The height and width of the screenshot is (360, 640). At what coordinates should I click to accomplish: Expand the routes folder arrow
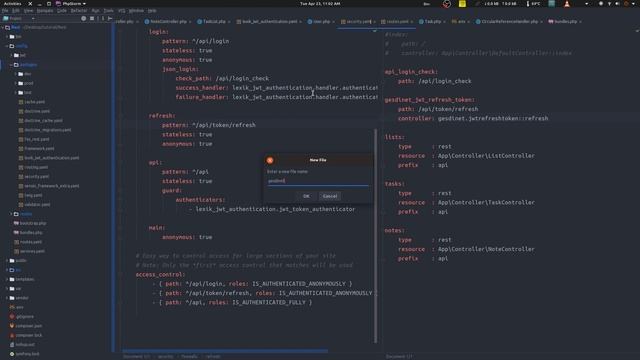pyautogui.click(x=11, y=214)
